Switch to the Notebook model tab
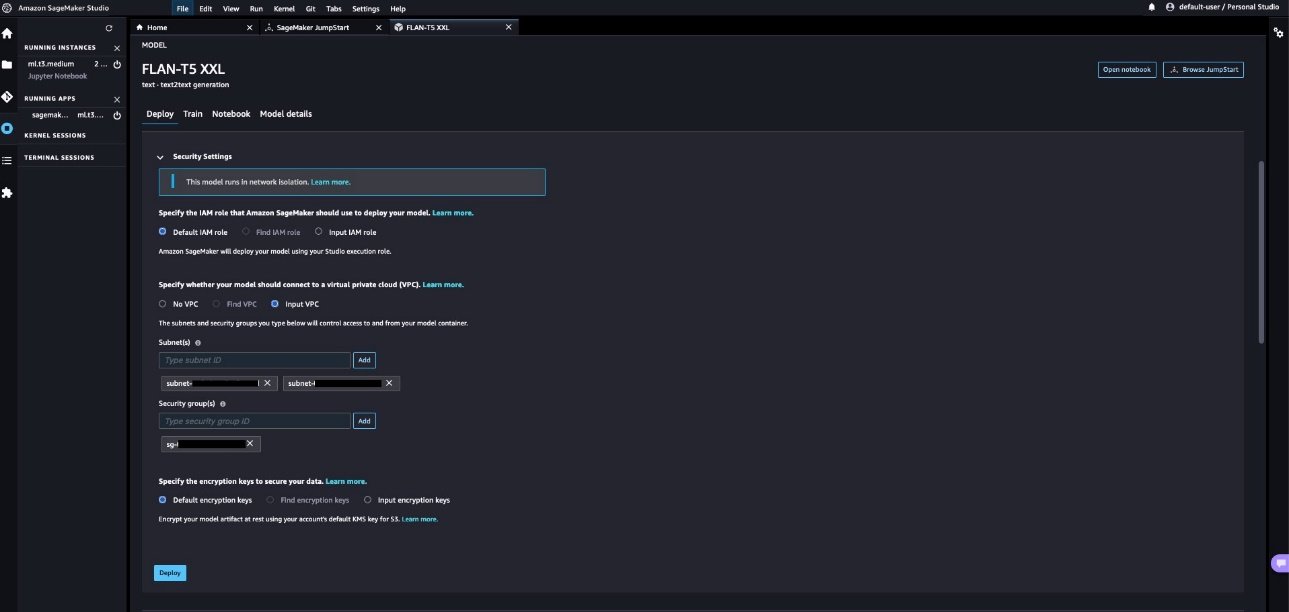This screenshot has width=1289, height=612. point(231,114)
